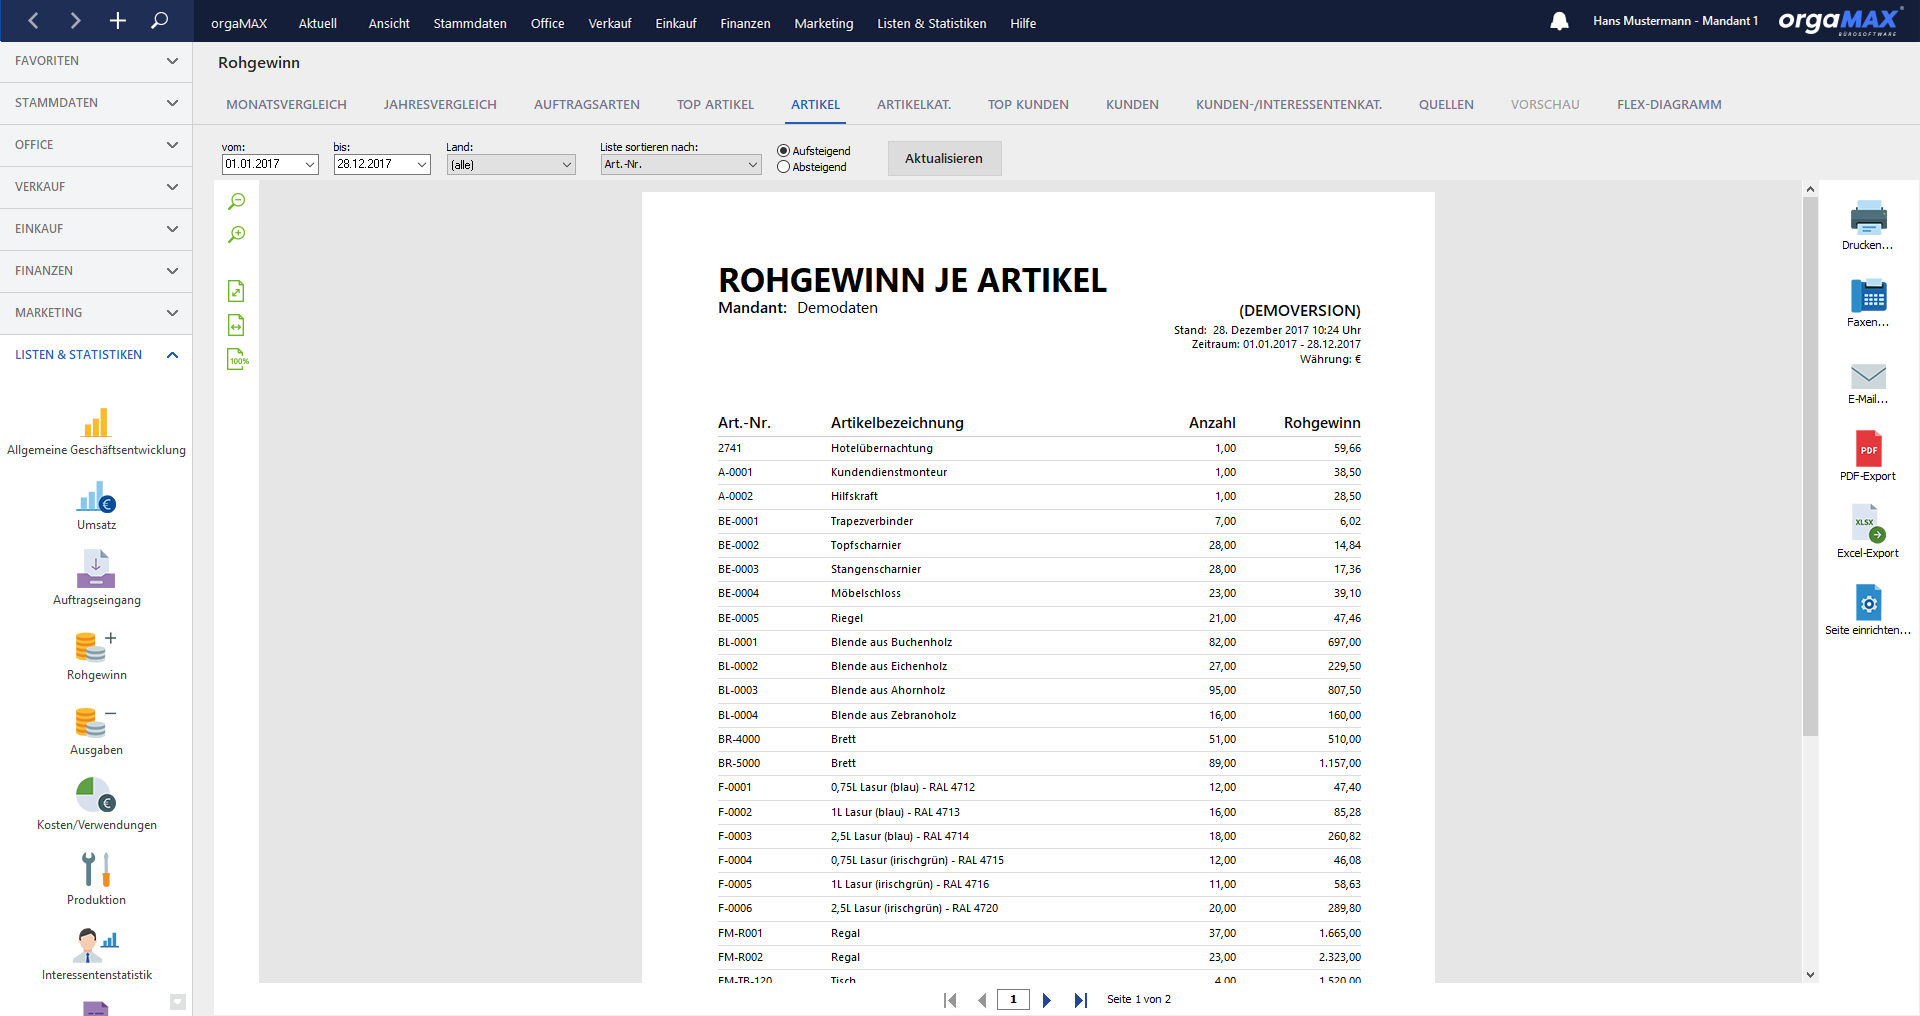Image resolution: width=1920 pixels, height=1016 pixels.
Task: Open Interessentenstatistik
Action: click(x=96, y=955)
